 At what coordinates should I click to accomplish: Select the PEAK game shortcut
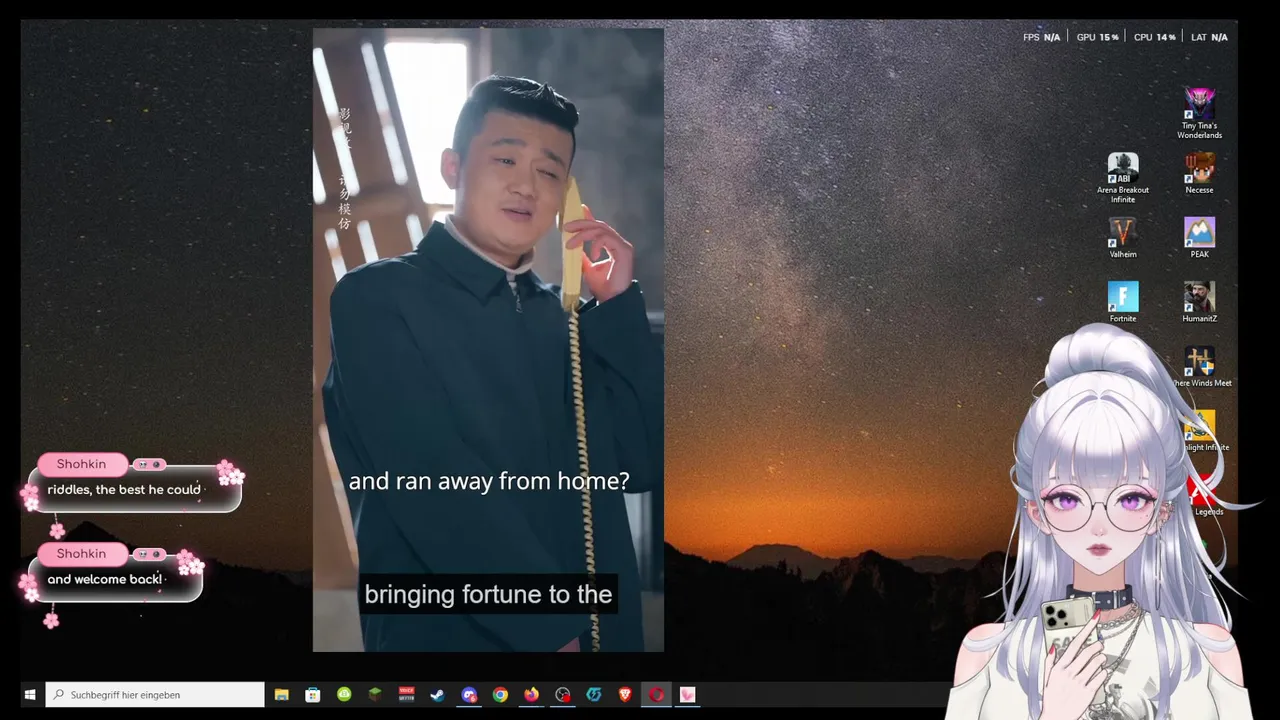(1199, 238)
